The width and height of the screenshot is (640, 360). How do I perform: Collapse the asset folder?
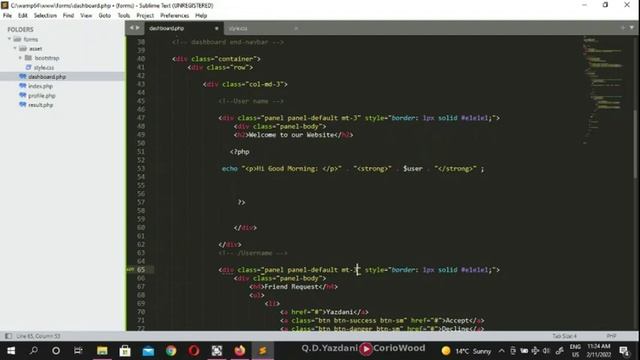pyautogui.click(x=15, y=48)
